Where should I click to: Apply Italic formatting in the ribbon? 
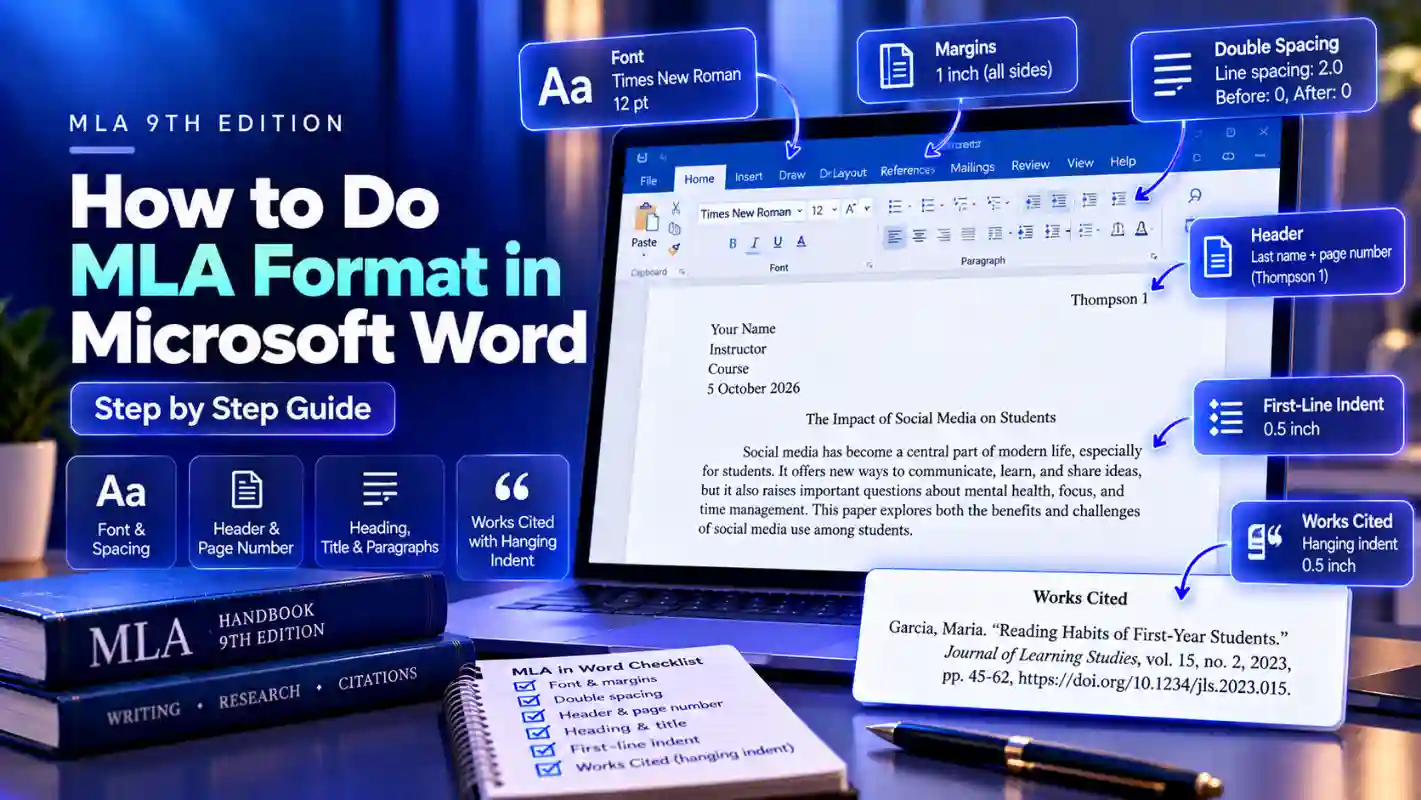(754, 243)
